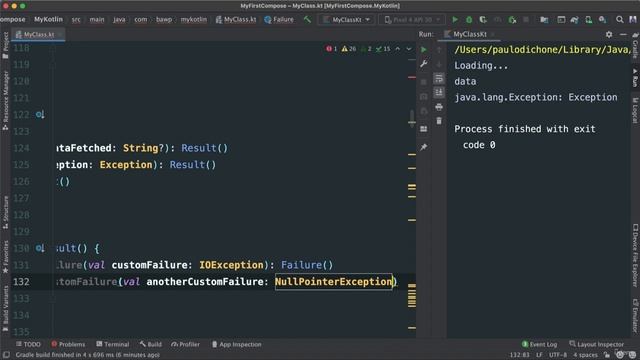Open the Profiler tool window

[186, 344]
